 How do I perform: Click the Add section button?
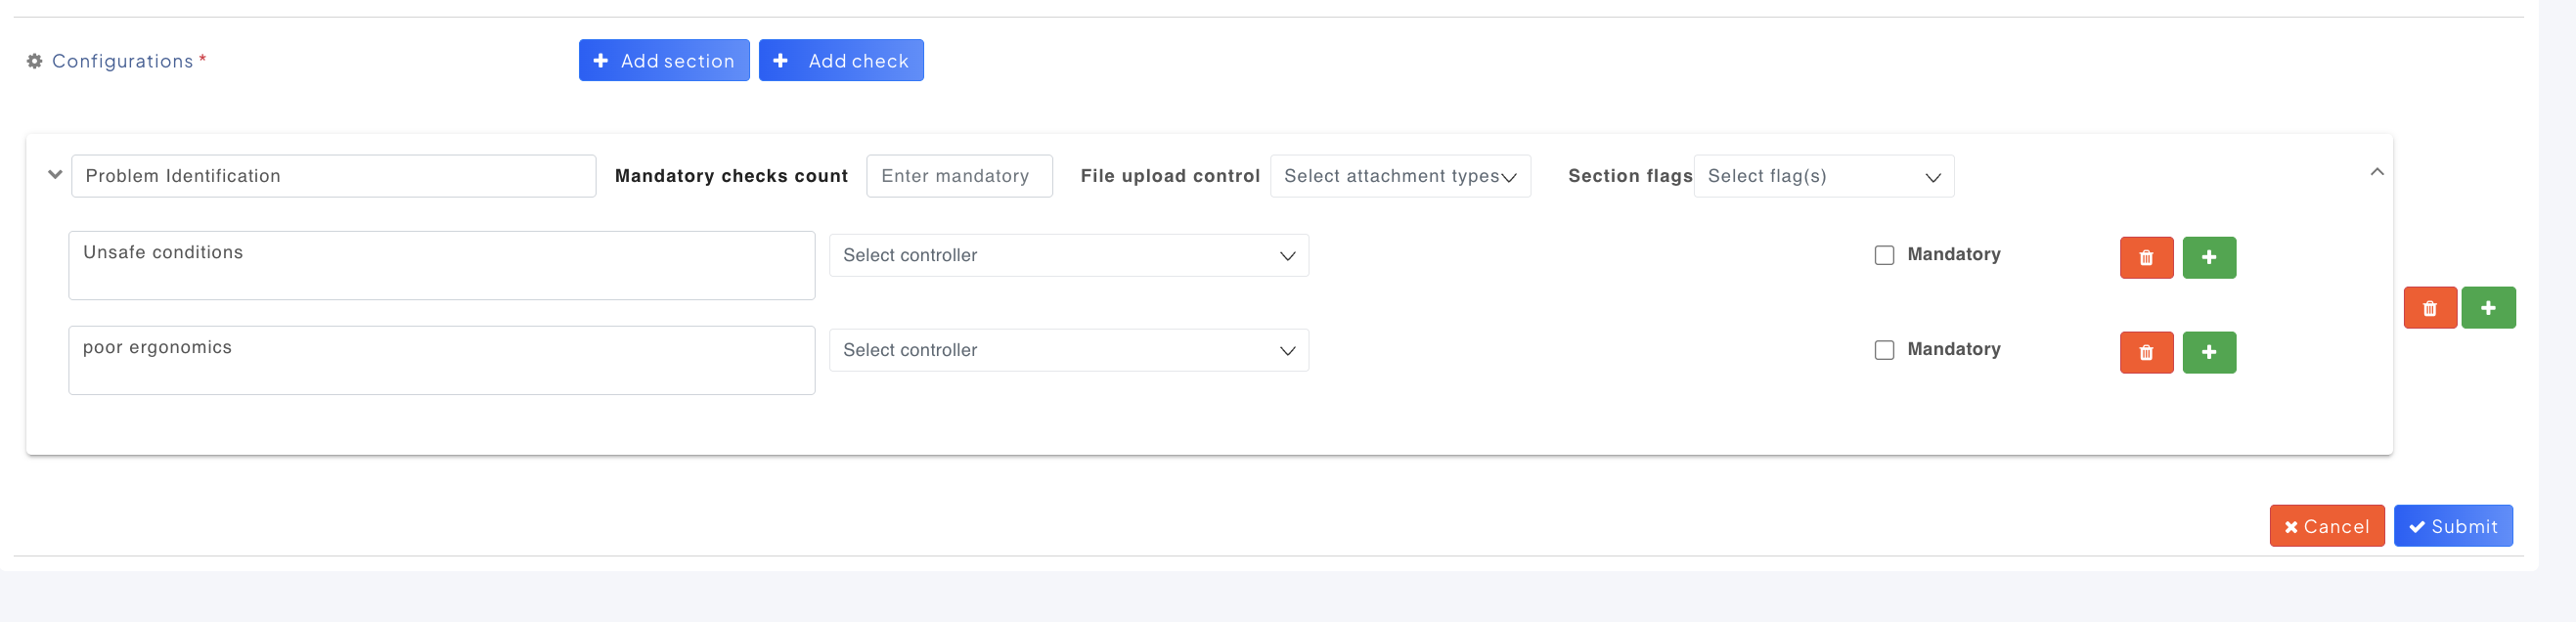tap(664, 61)
